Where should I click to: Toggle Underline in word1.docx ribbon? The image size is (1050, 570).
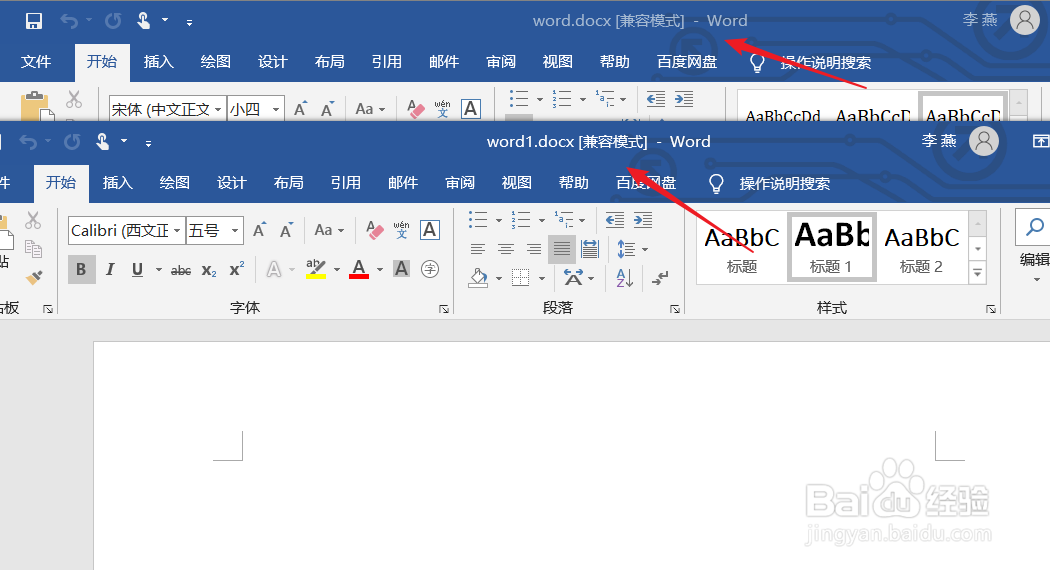(x=137, y=269)
